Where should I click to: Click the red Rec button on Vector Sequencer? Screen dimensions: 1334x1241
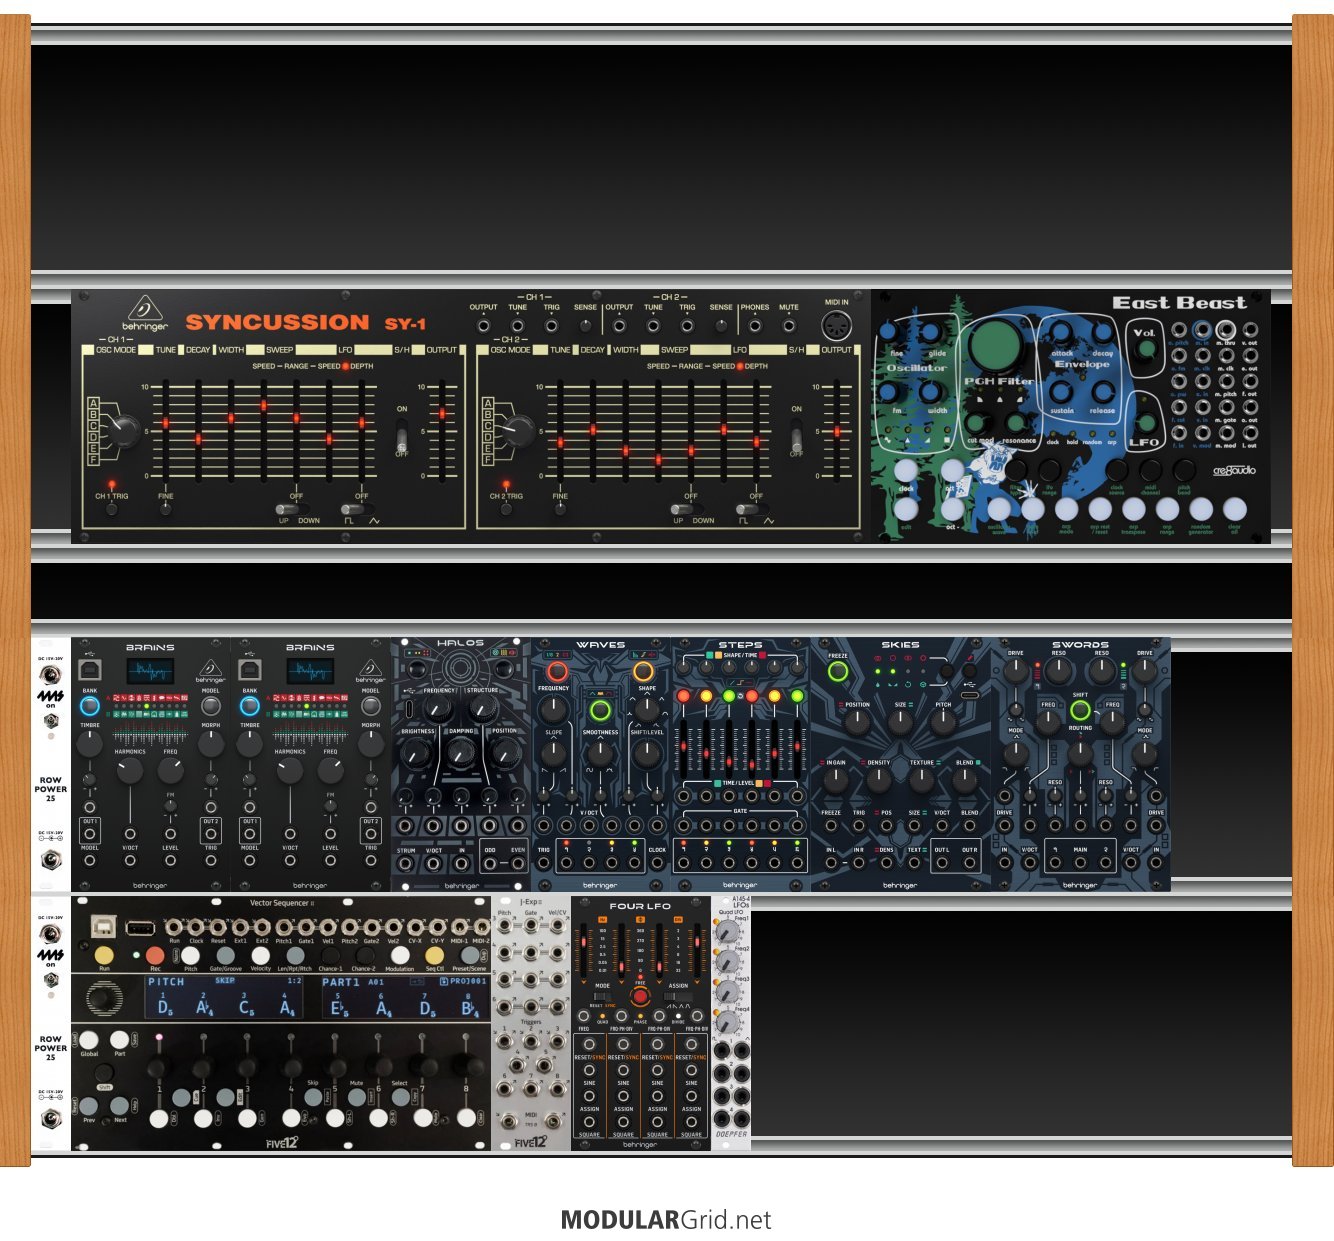155,956
